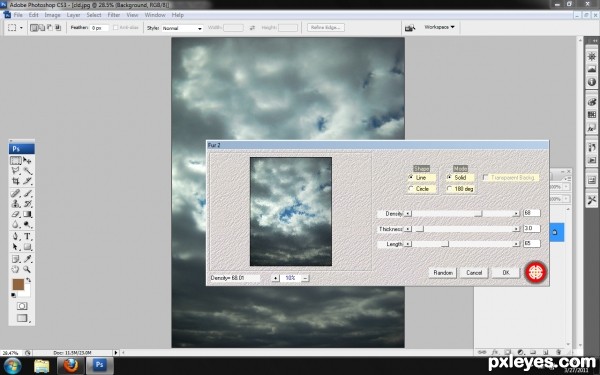Viewport: 600px width, 375px height.
Task: Choose the Circle shape radio button
Action: (x=411, y=188)
